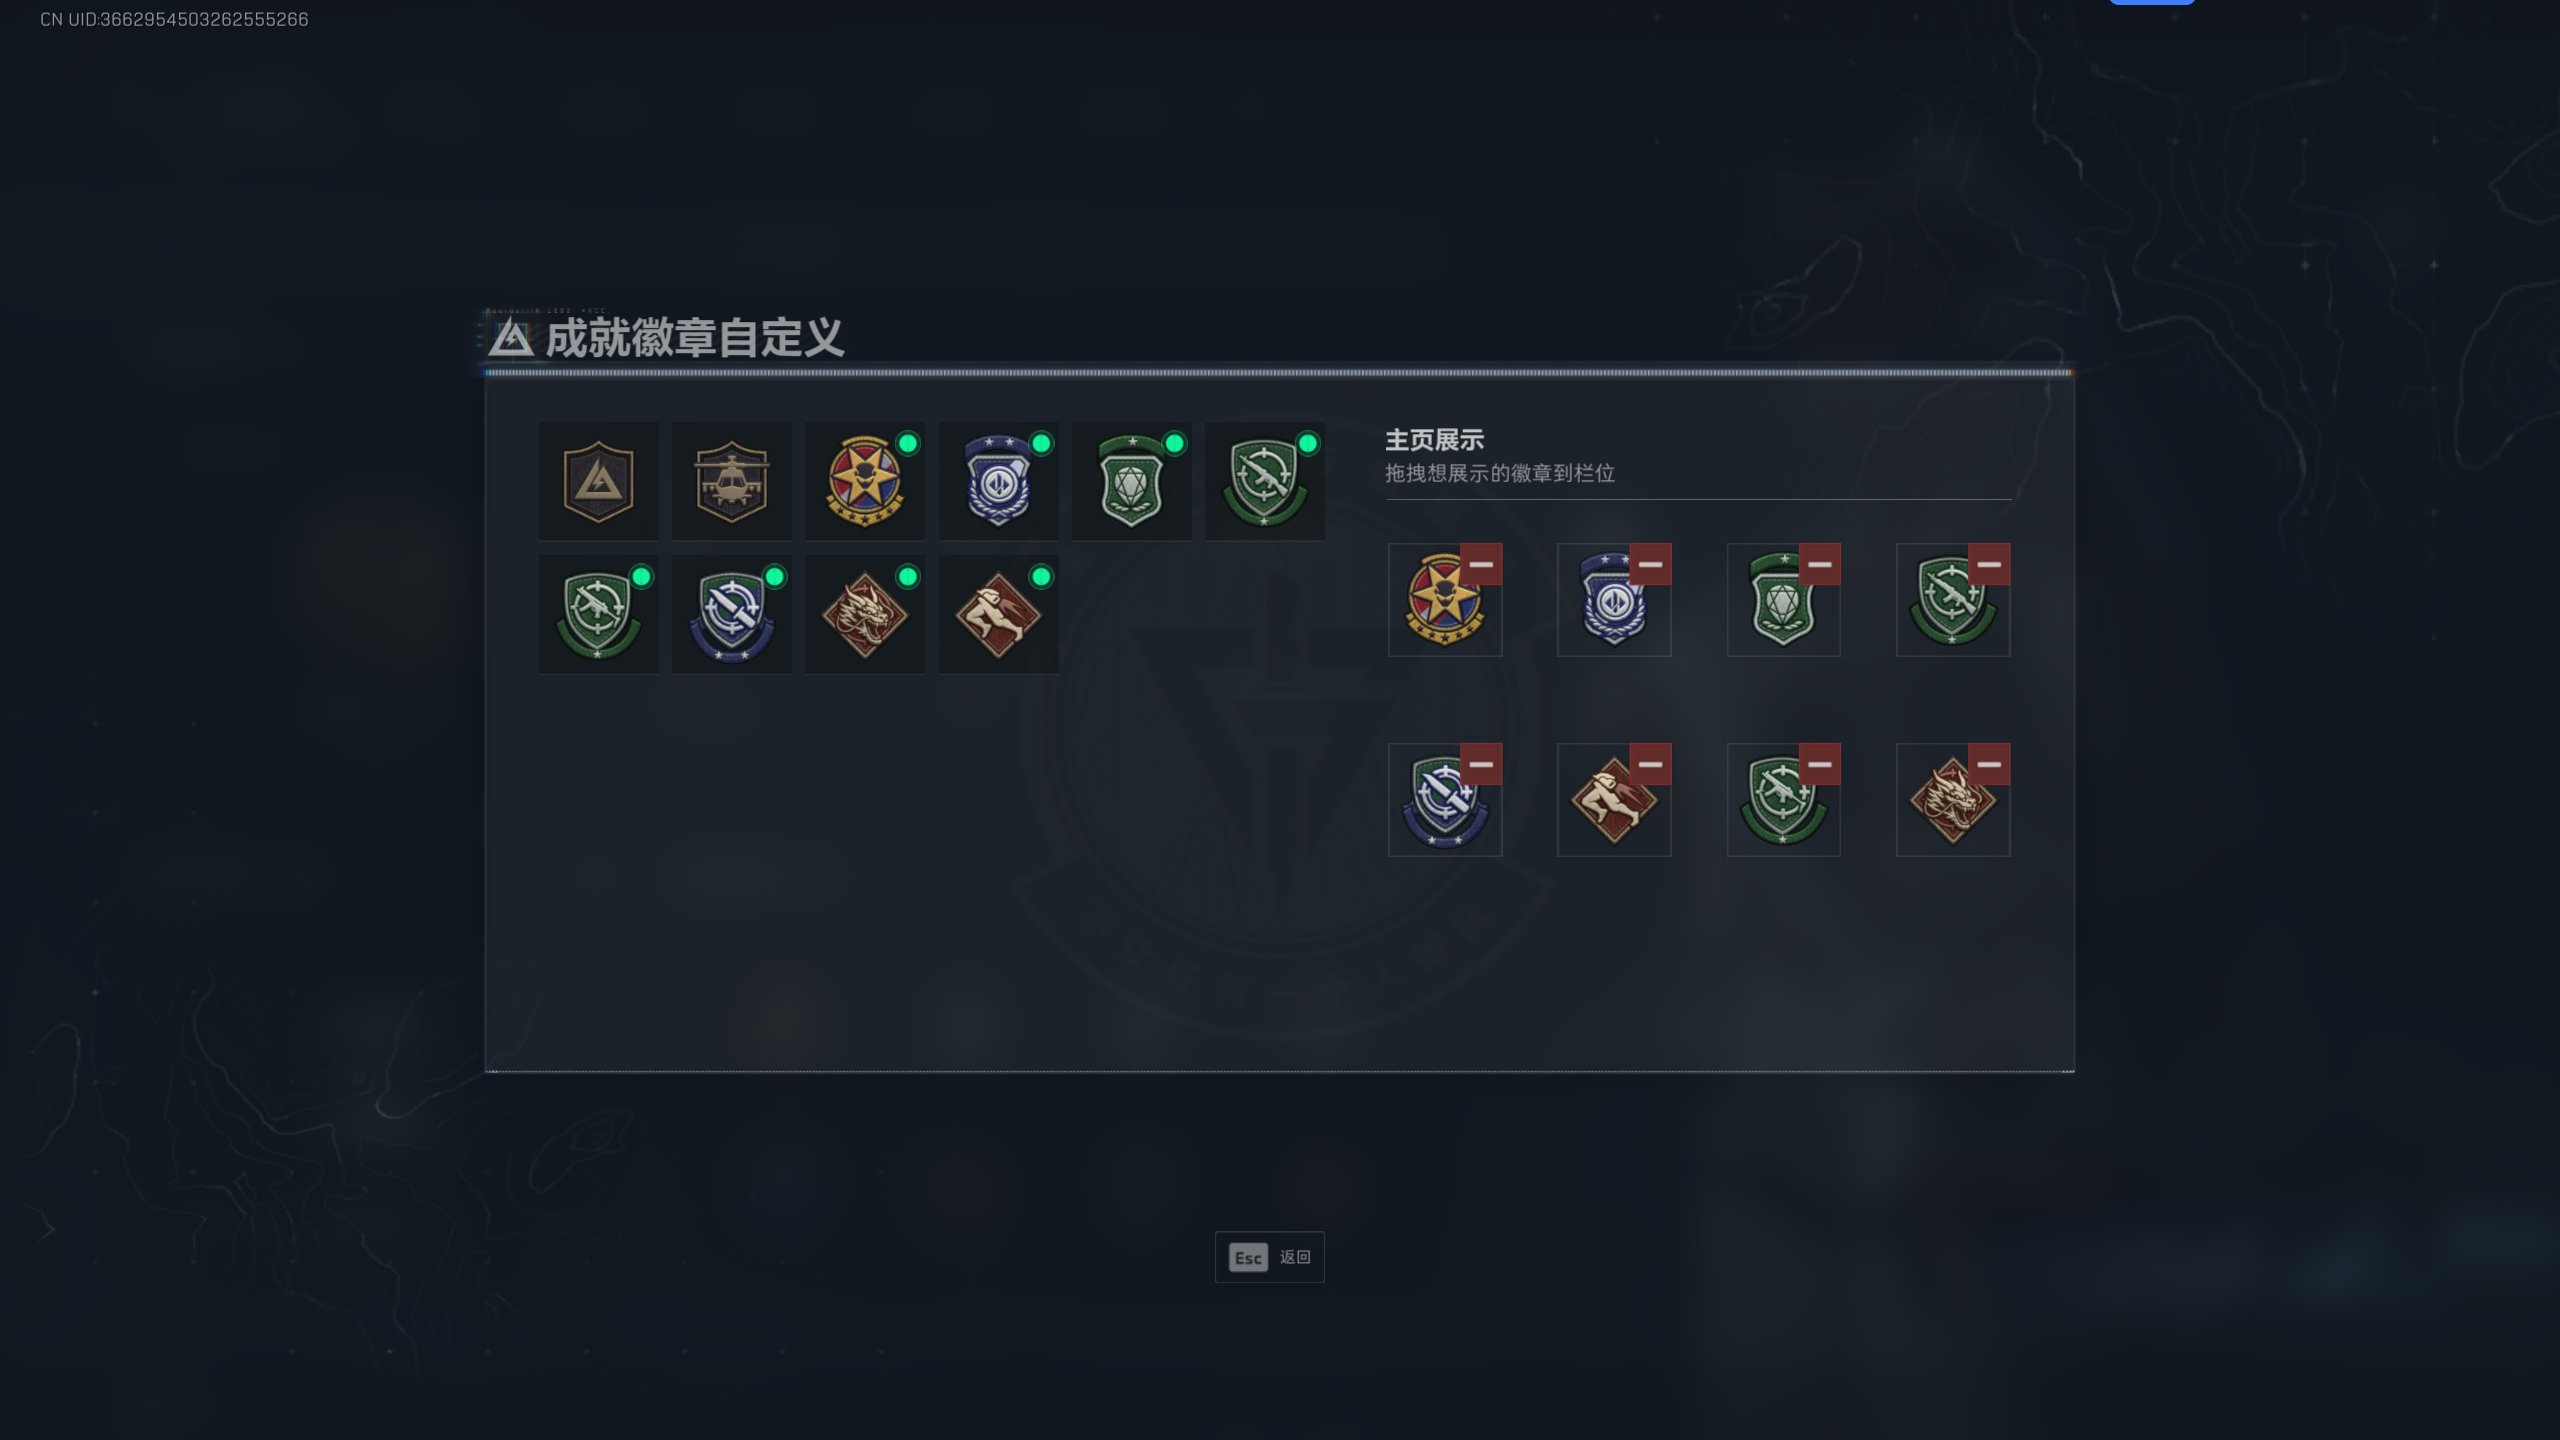
Task: Choose the blue starred shield badge in the collection
Action: pos(998,481)
